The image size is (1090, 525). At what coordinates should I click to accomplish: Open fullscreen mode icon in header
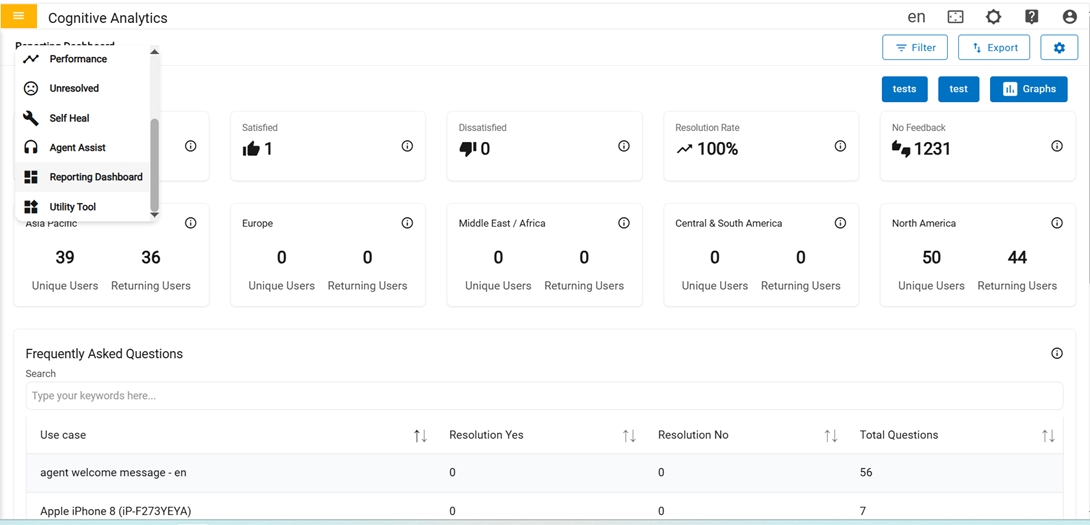tap(955, 17)
